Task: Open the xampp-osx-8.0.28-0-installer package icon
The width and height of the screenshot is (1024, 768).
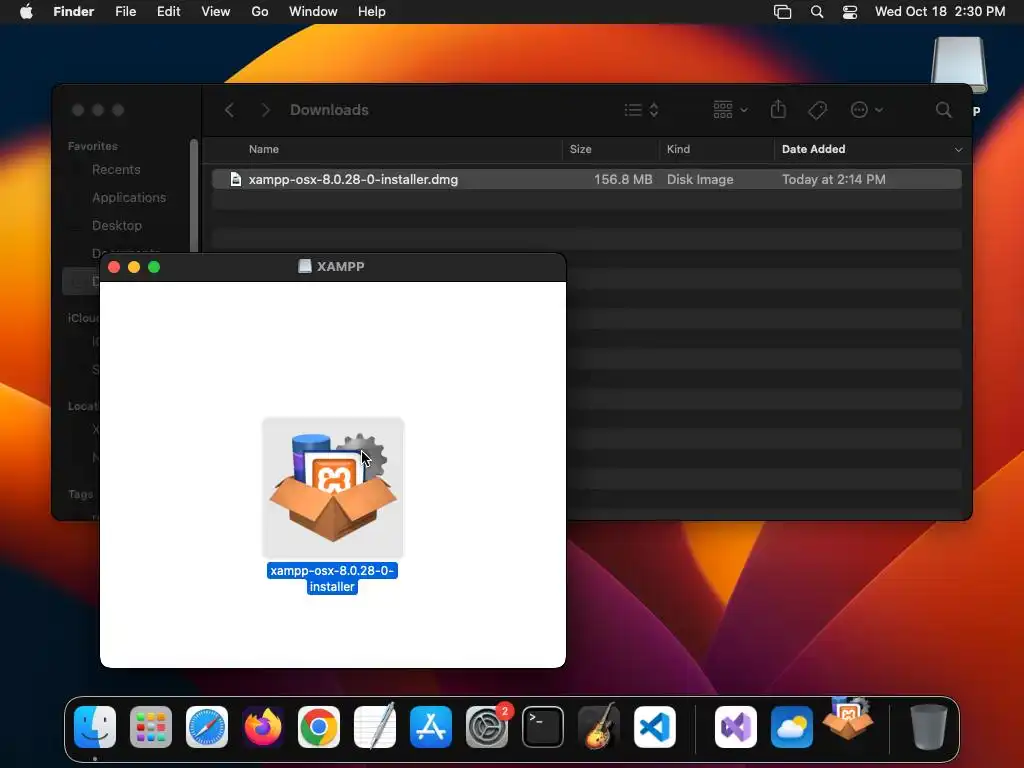Action: (333, 487)
